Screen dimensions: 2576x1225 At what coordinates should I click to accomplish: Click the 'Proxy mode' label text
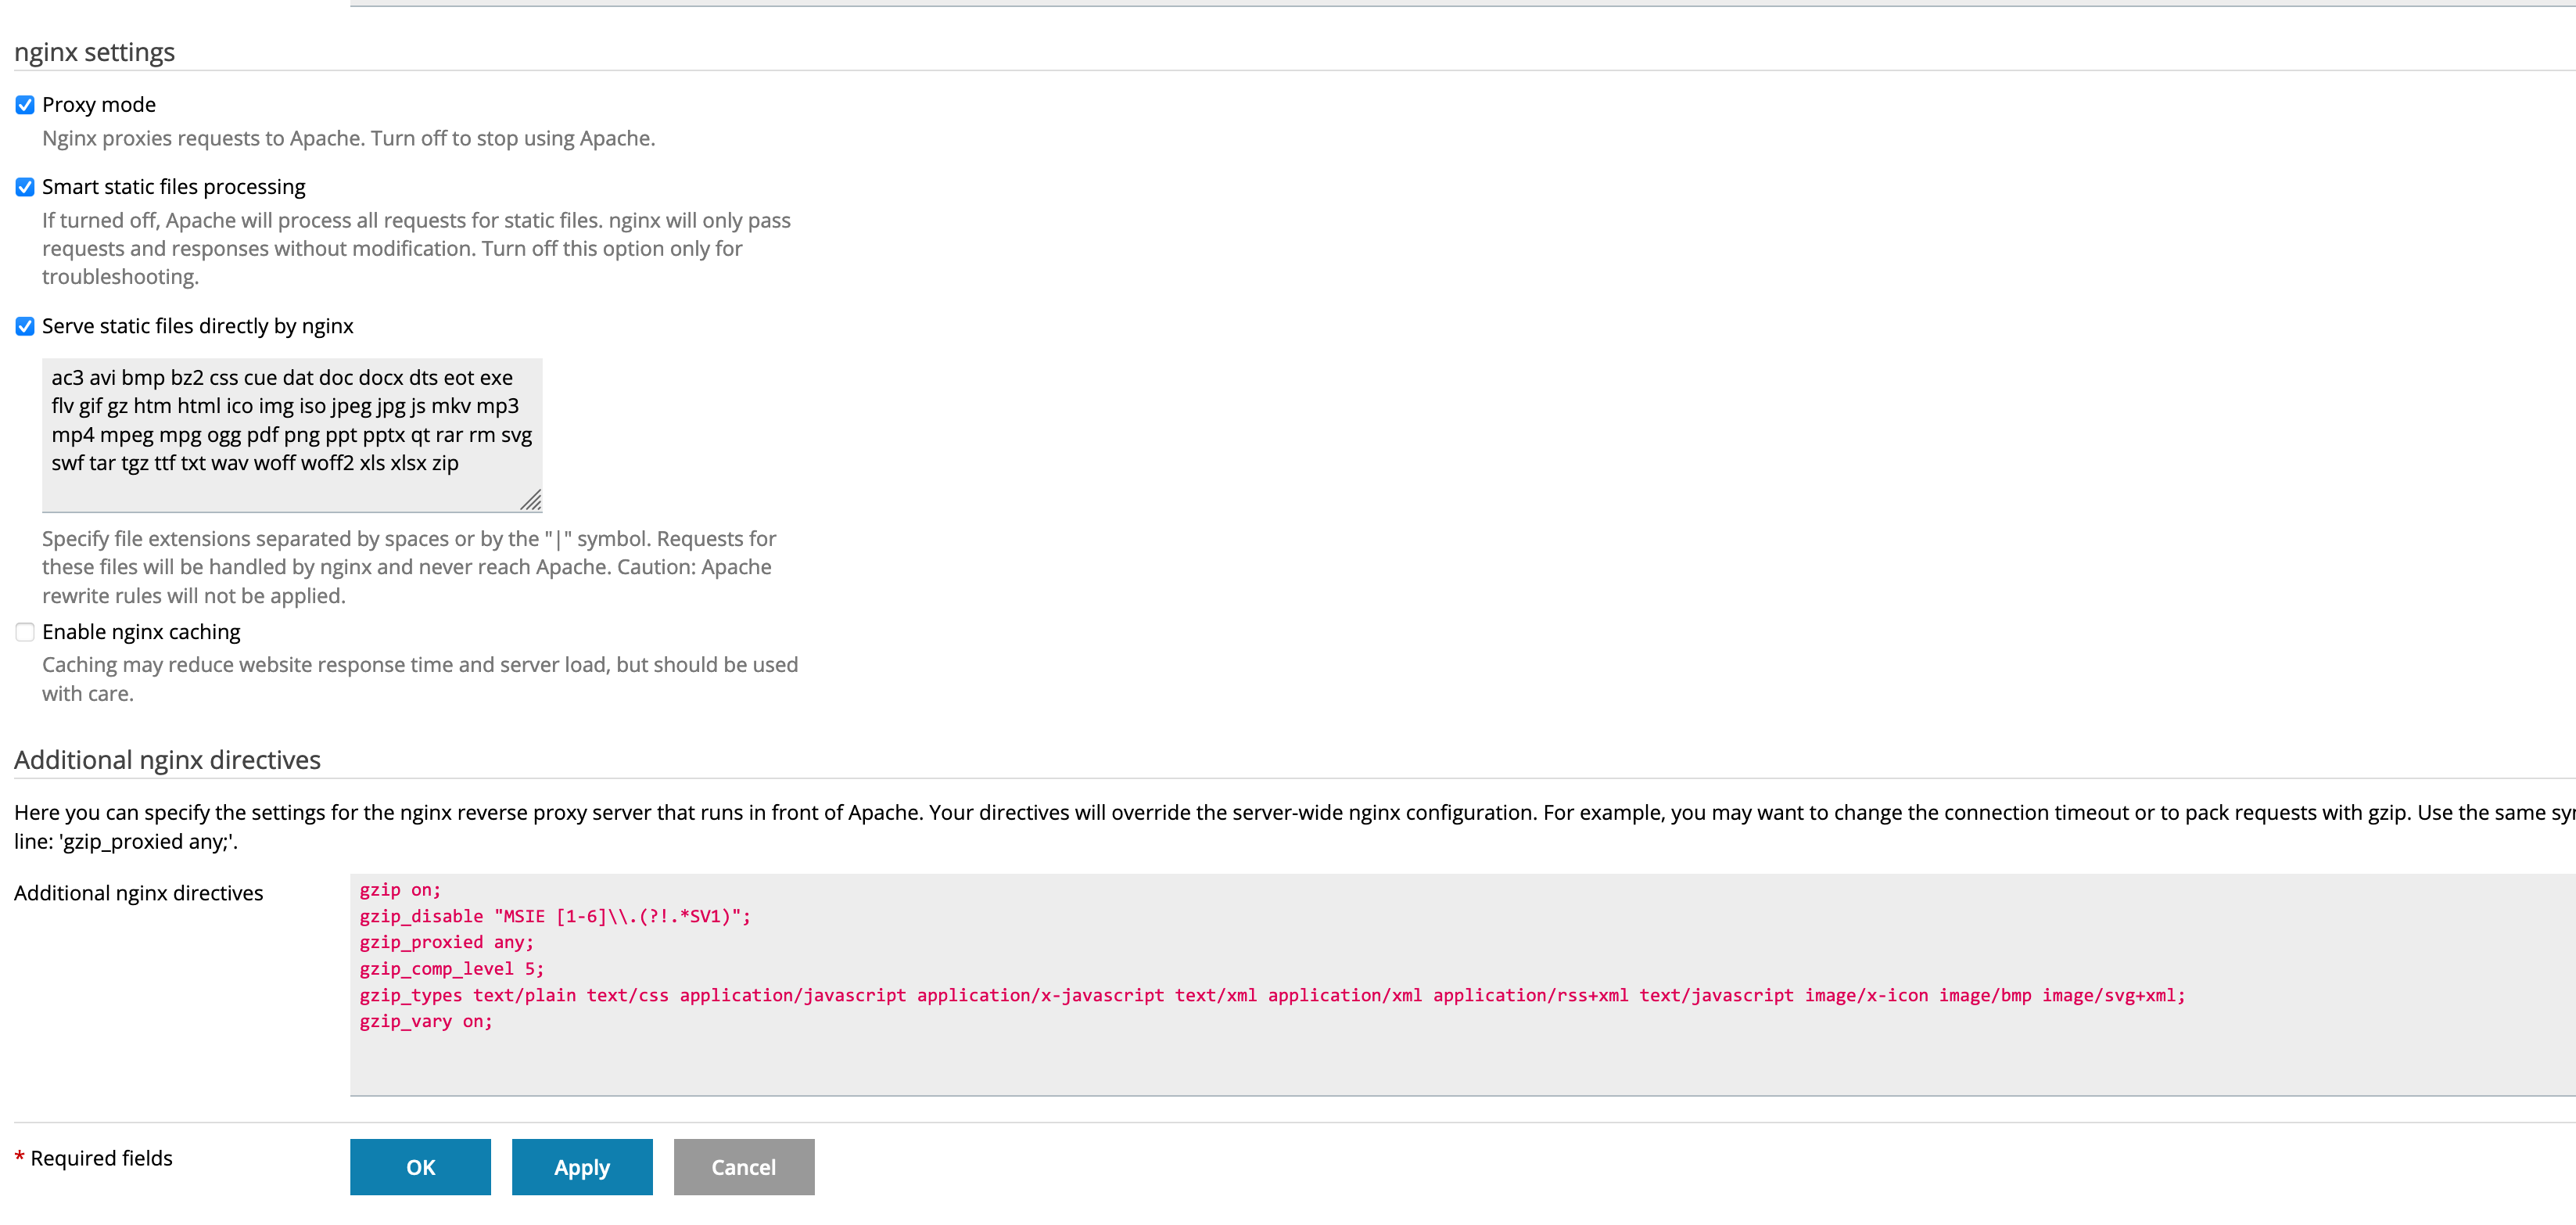click(x=99, y=105)
